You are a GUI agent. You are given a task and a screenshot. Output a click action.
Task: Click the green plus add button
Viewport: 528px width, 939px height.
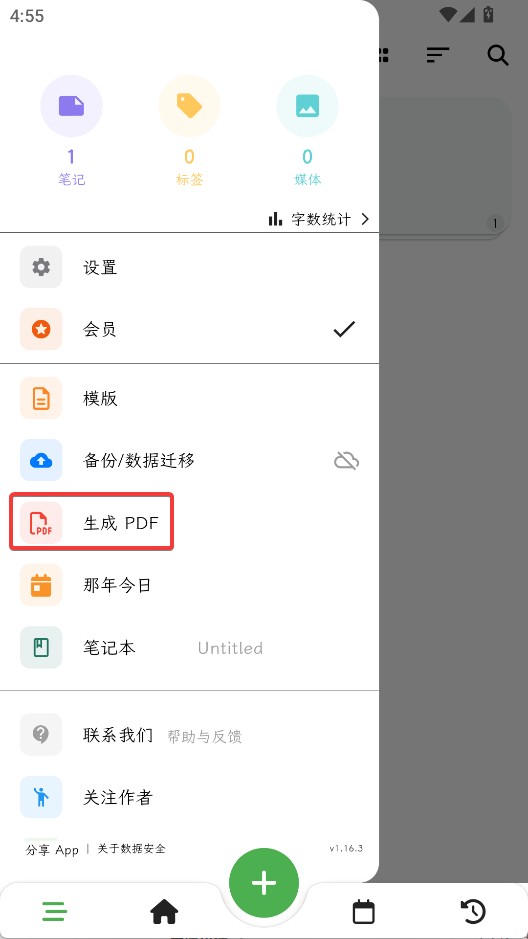[x=264, y=883]
